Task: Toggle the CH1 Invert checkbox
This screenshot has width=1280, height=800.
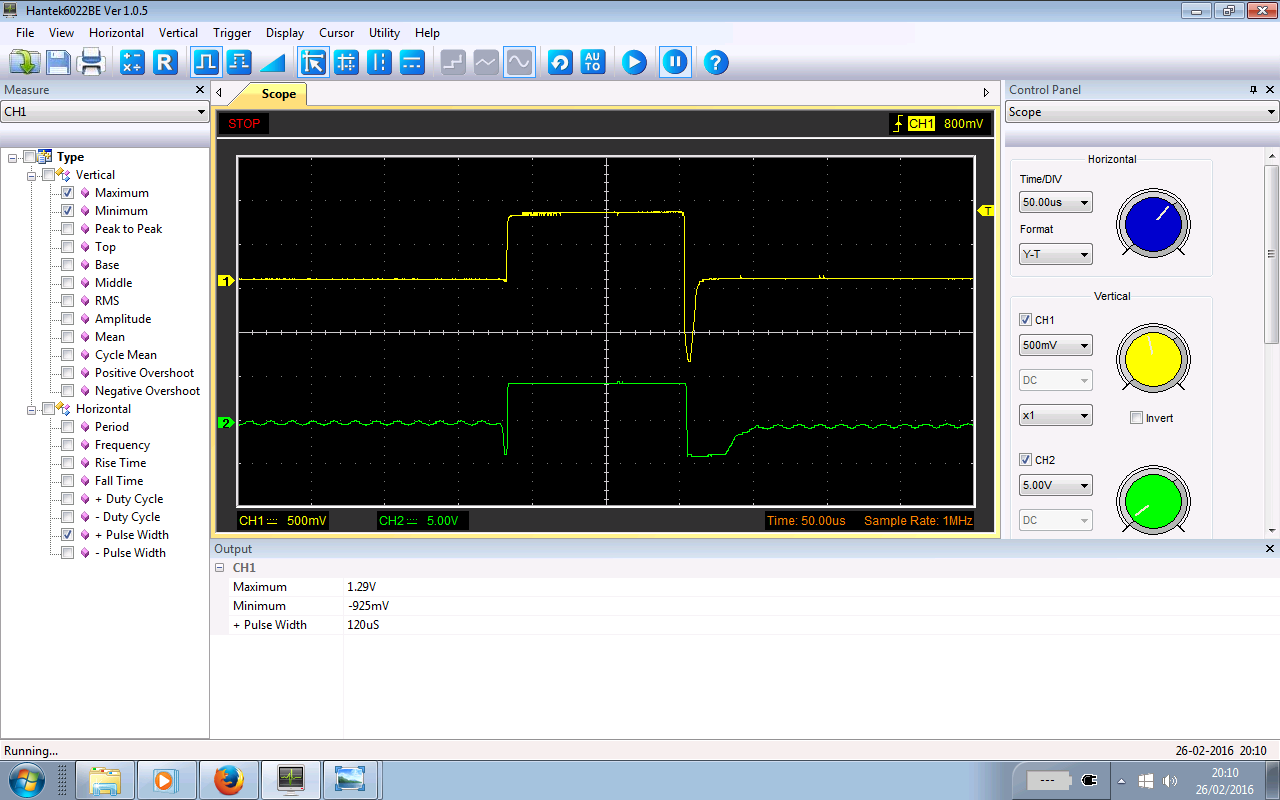Action: tap(1136, 418)
